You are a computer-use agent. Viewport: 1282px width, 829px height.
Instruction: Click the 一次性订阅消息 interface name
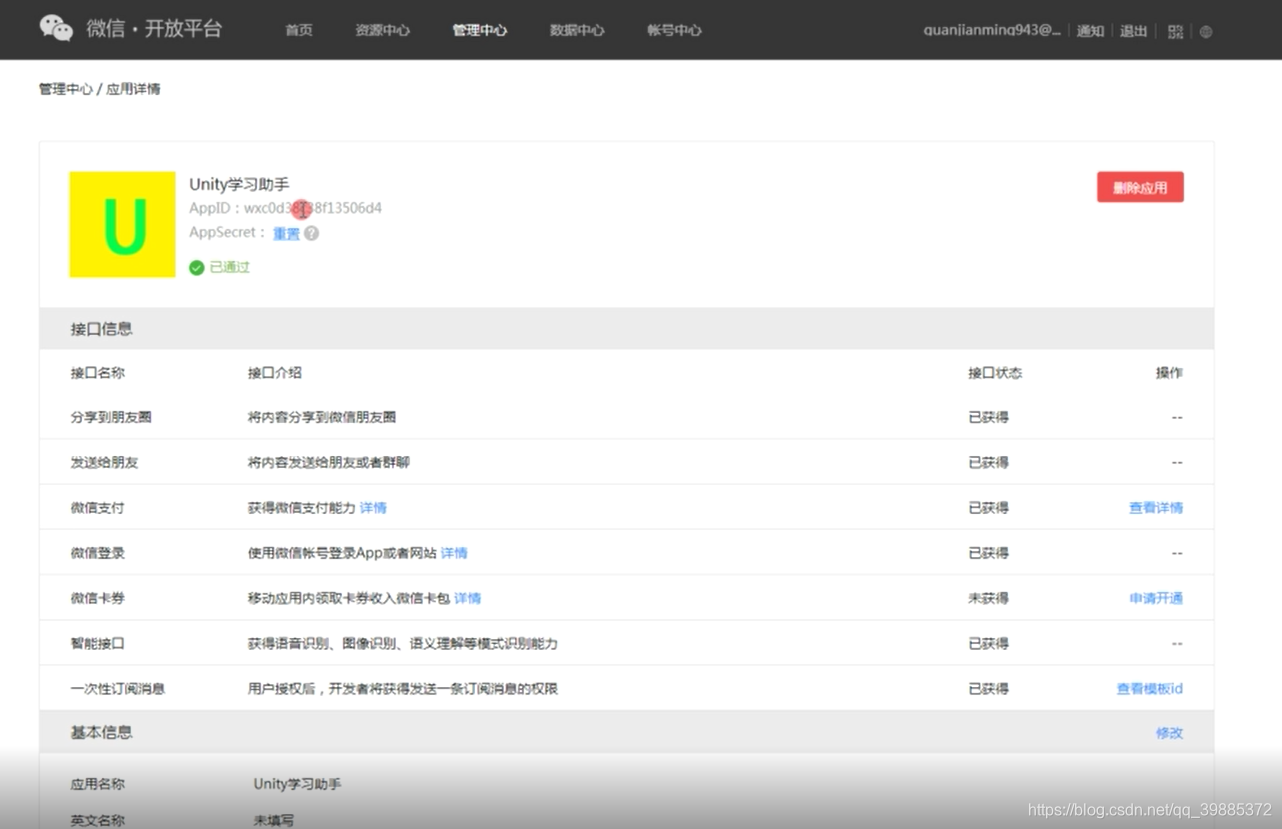coord(117,689)
